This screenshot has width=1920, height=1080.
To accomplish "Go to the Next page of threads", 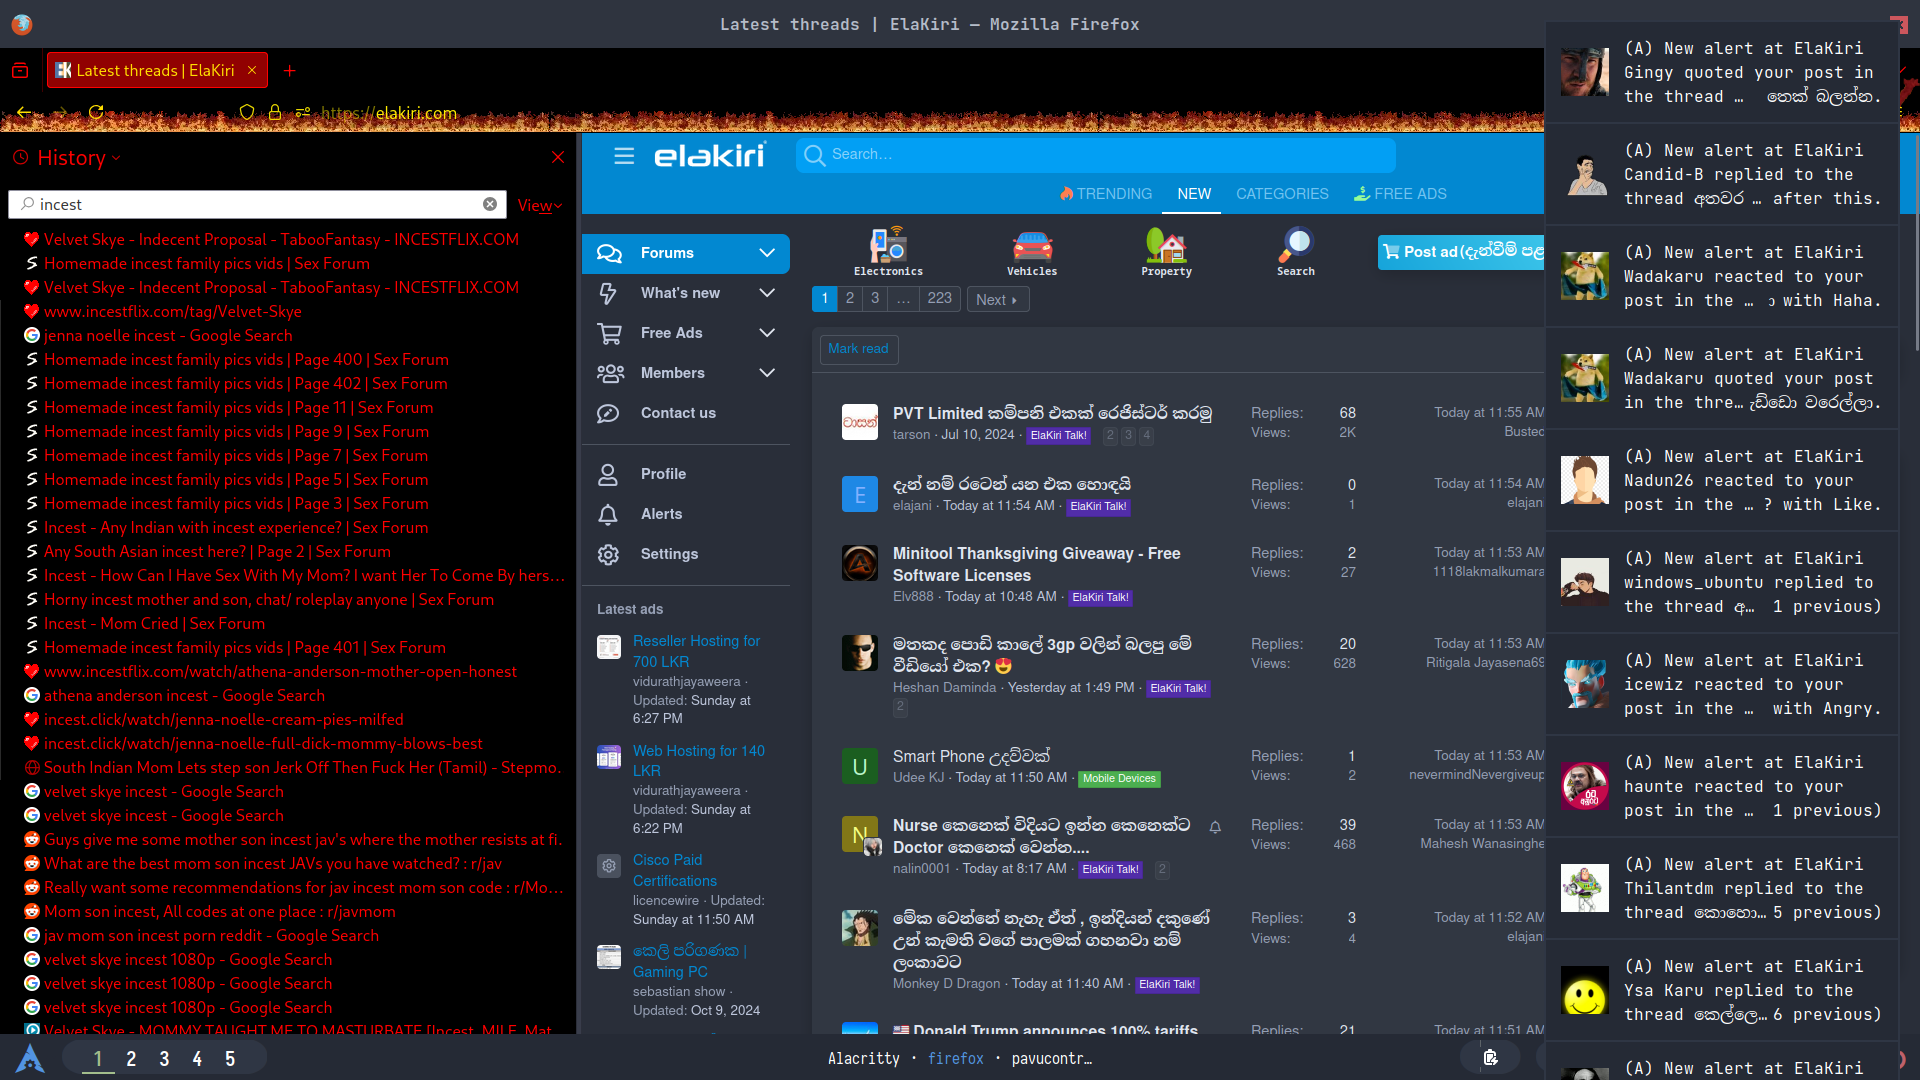I will tap(997, 299).
